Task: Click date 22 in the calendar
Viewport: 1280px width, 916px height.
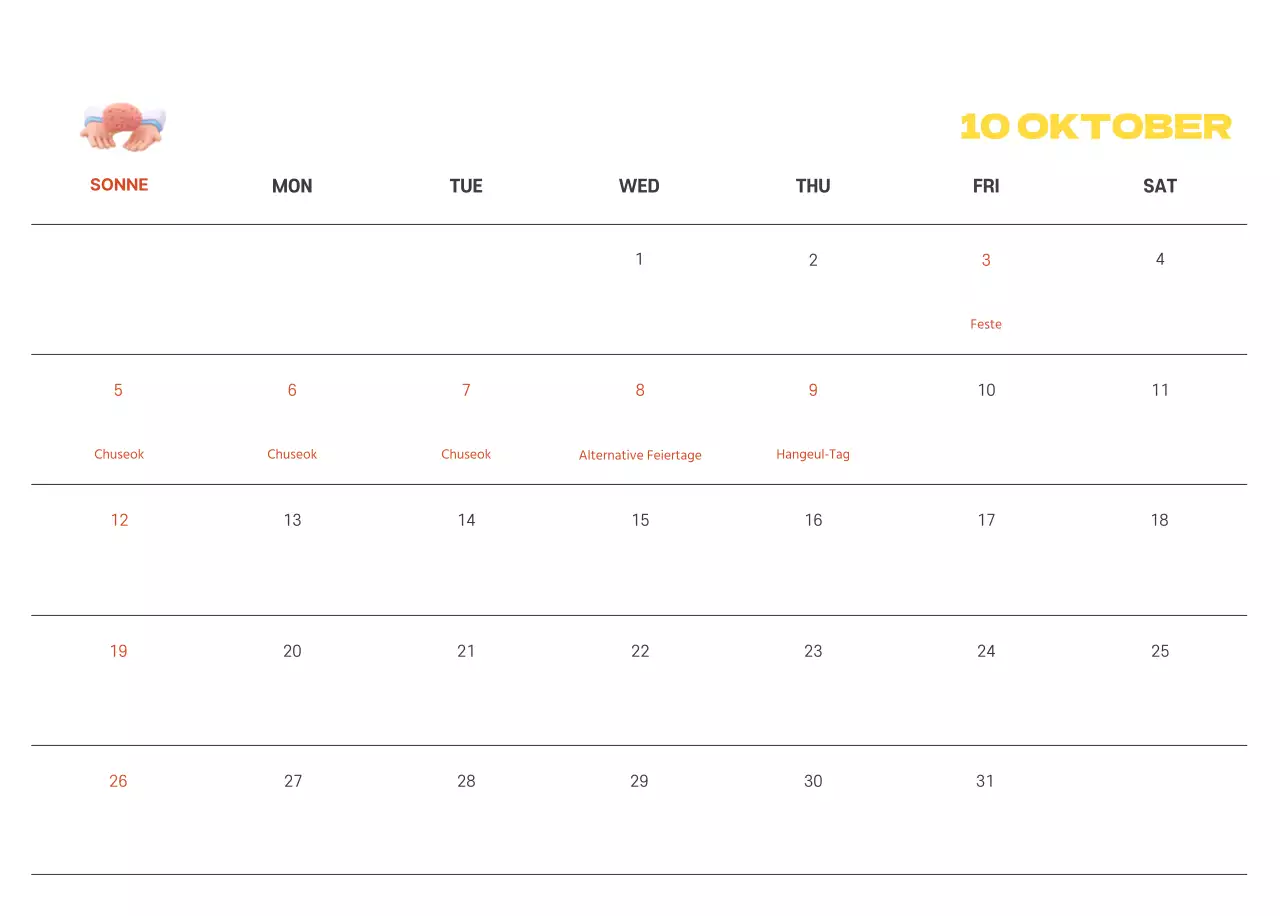Action: [640, 651]
